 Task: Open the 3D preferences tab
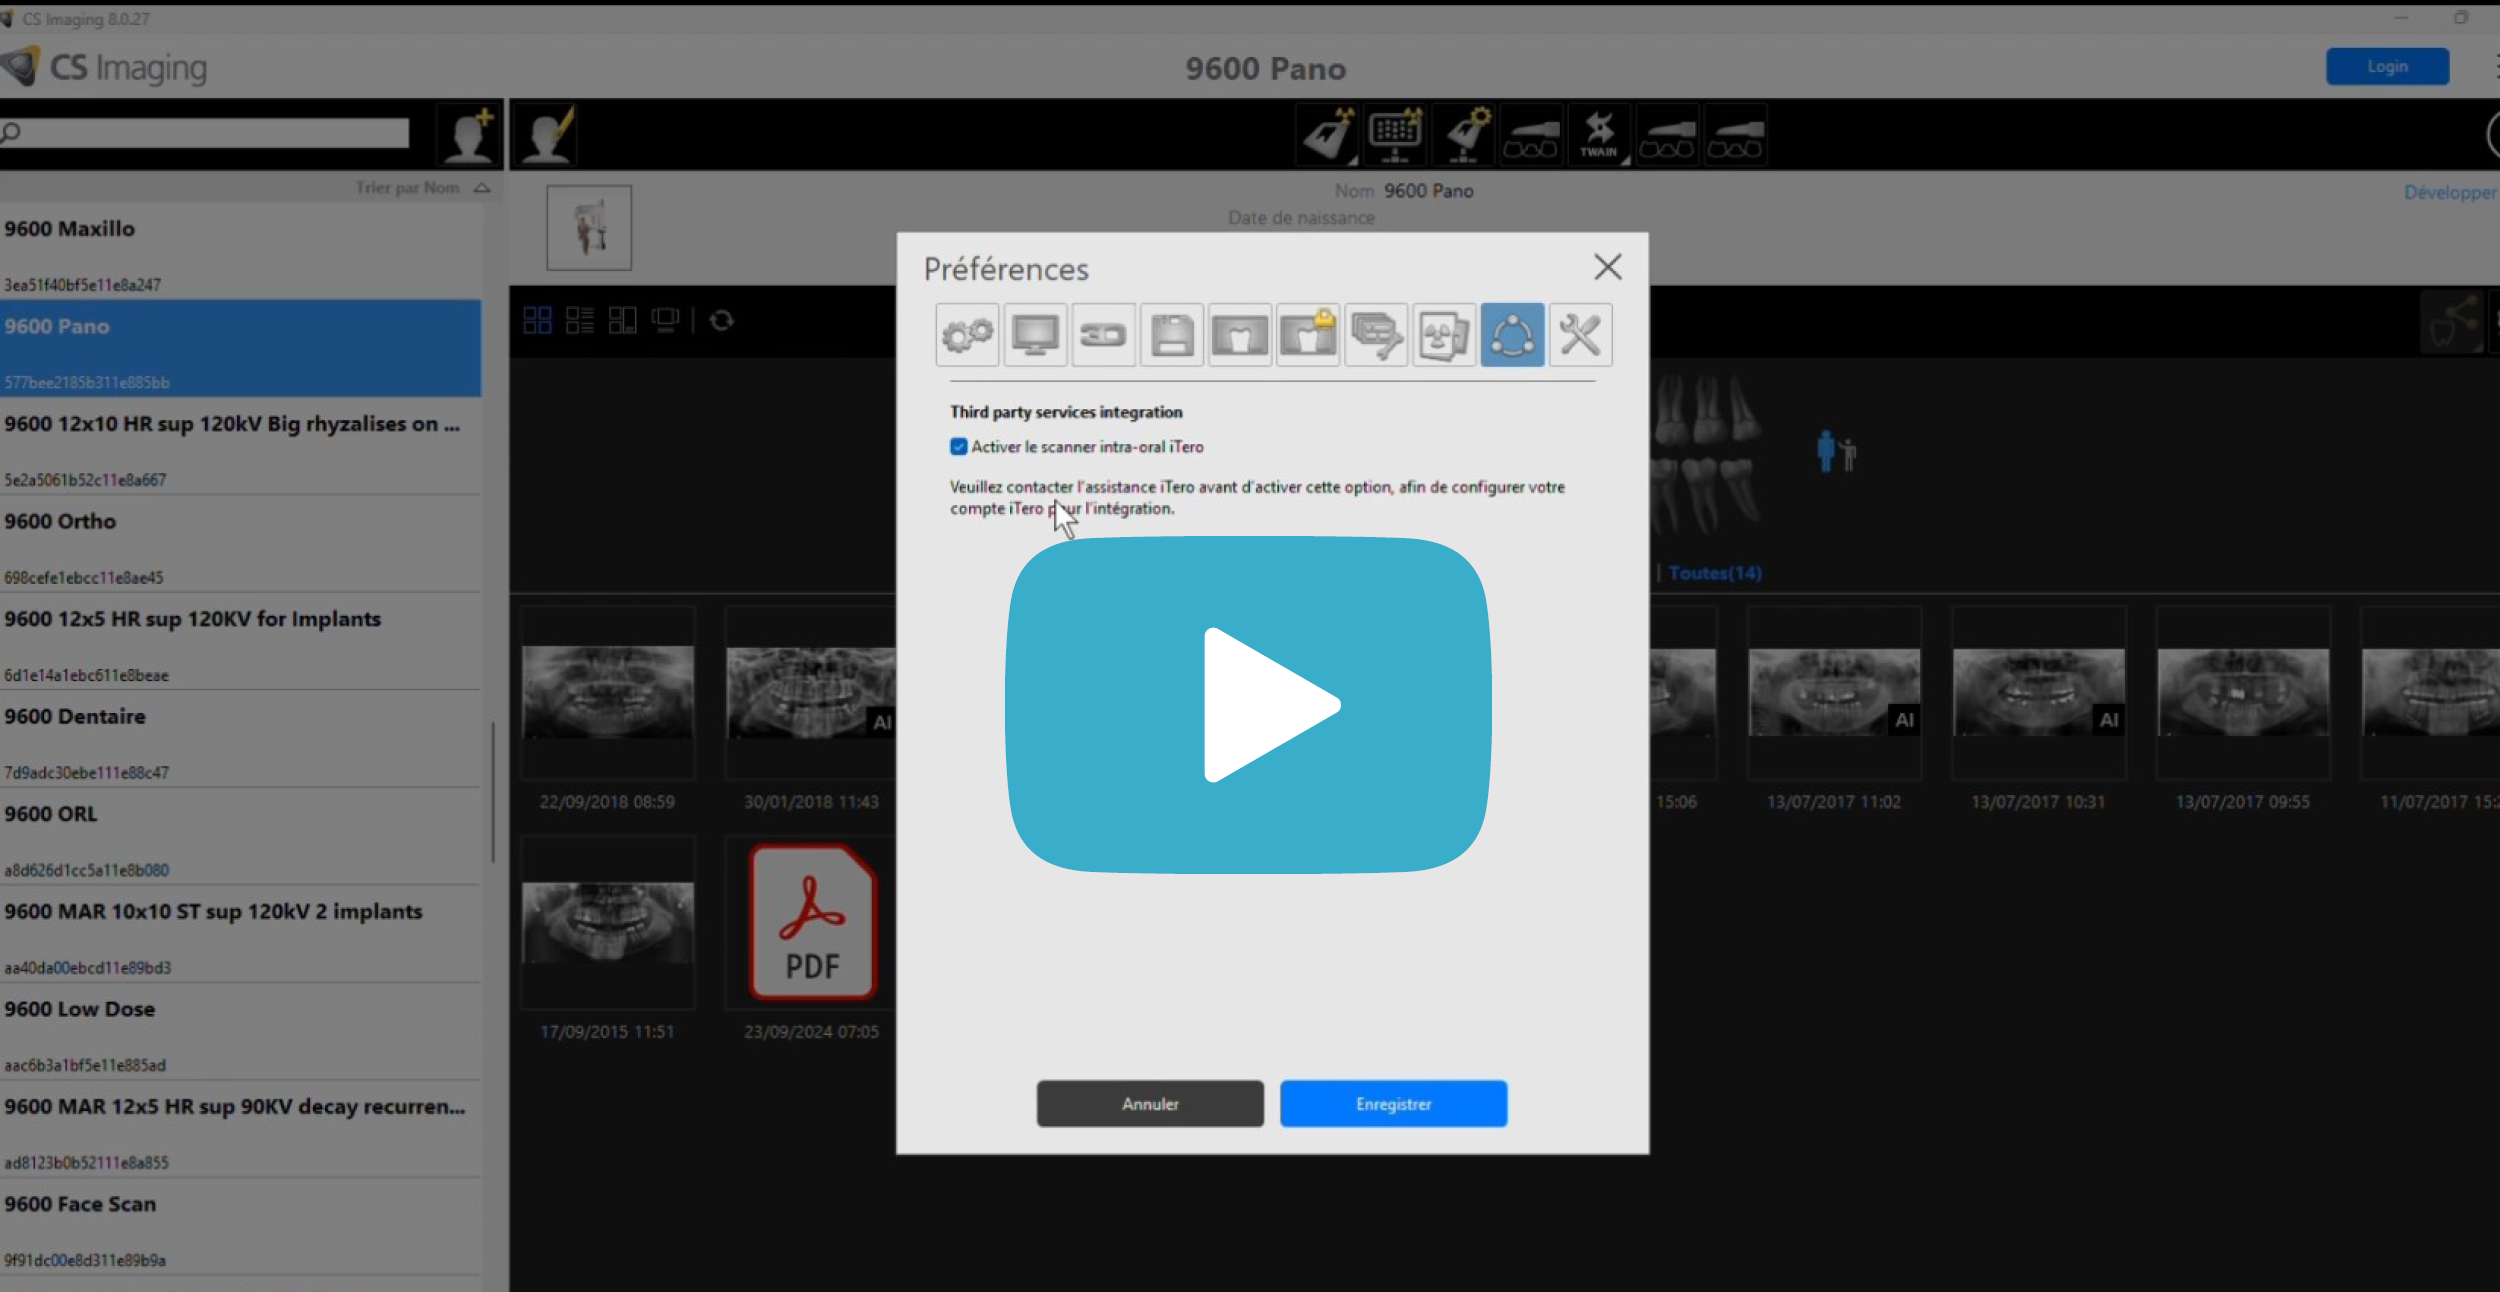point(1103,335)
